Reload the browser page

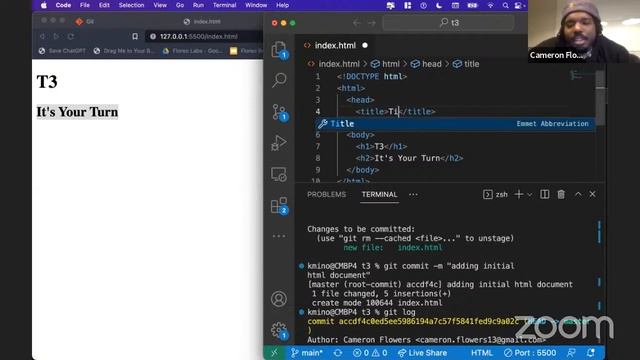71,36
